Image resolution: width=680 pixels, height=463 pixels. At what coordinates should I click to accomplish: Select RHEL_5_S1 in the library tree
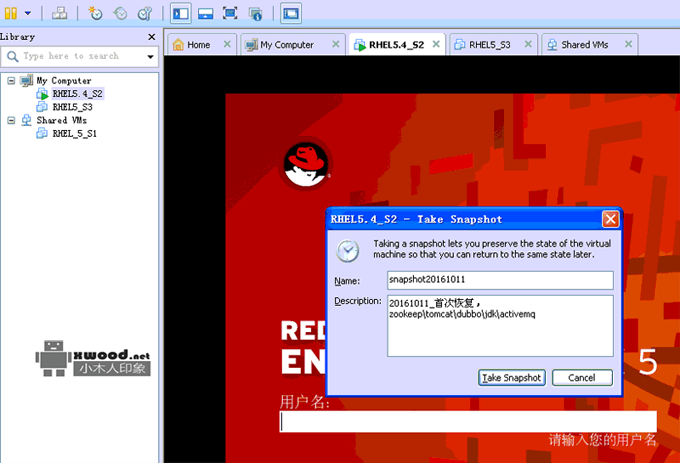click(75, 134)
